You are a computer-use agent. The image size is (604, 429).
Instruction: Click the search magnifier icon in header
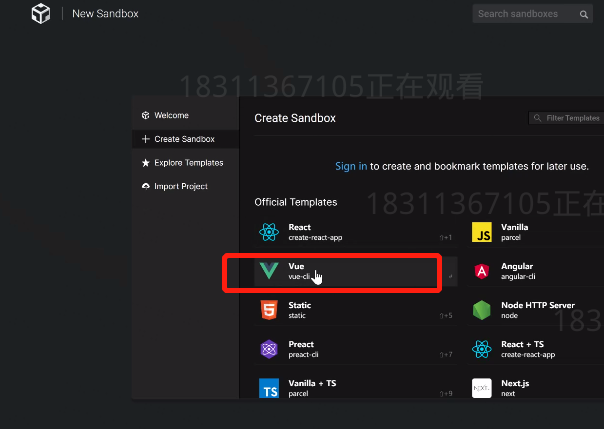click(x=584, y=15)
